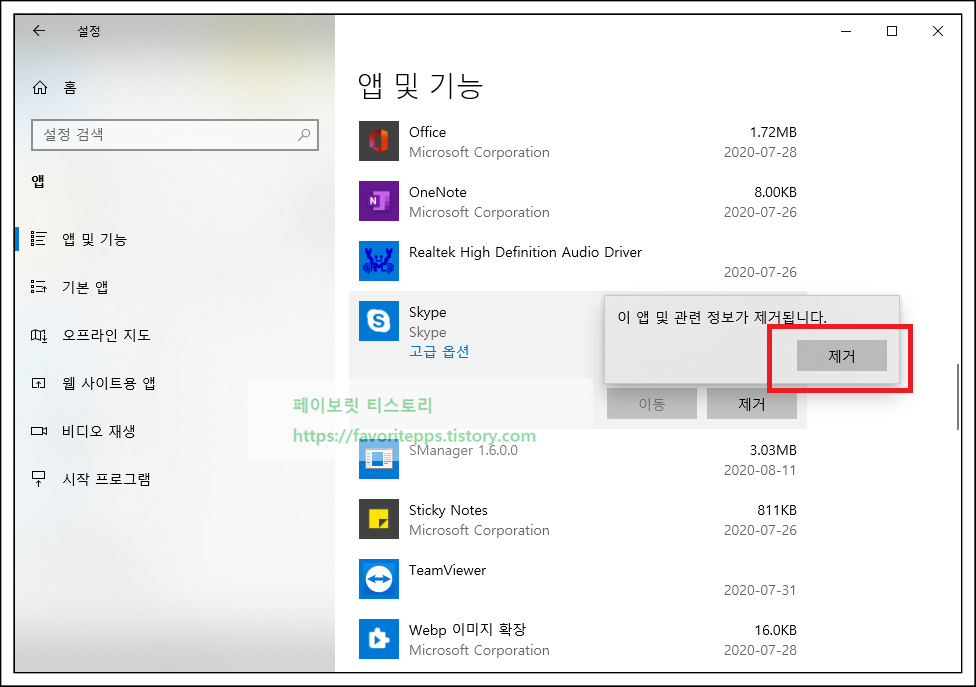The height and width of the screenshot is (687, 976).
Task: Close the Settings window
Action: (938, 30)
